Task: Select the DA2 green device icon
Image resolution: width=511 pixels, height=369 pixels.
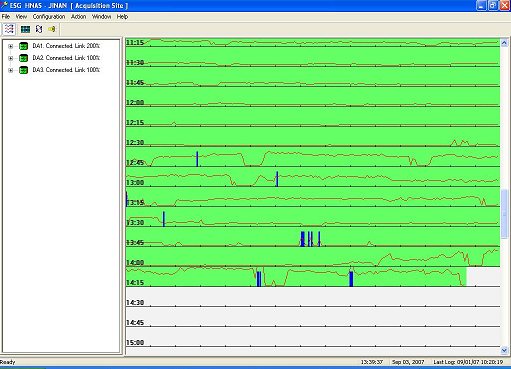Action: click(x=23, y=58)
